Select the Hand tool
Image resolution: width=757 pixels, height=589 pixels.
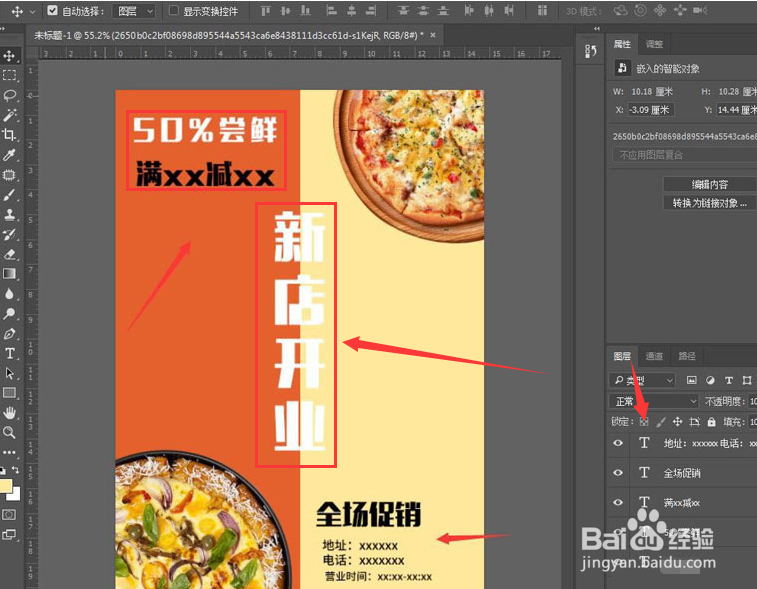tap(9, 412)
